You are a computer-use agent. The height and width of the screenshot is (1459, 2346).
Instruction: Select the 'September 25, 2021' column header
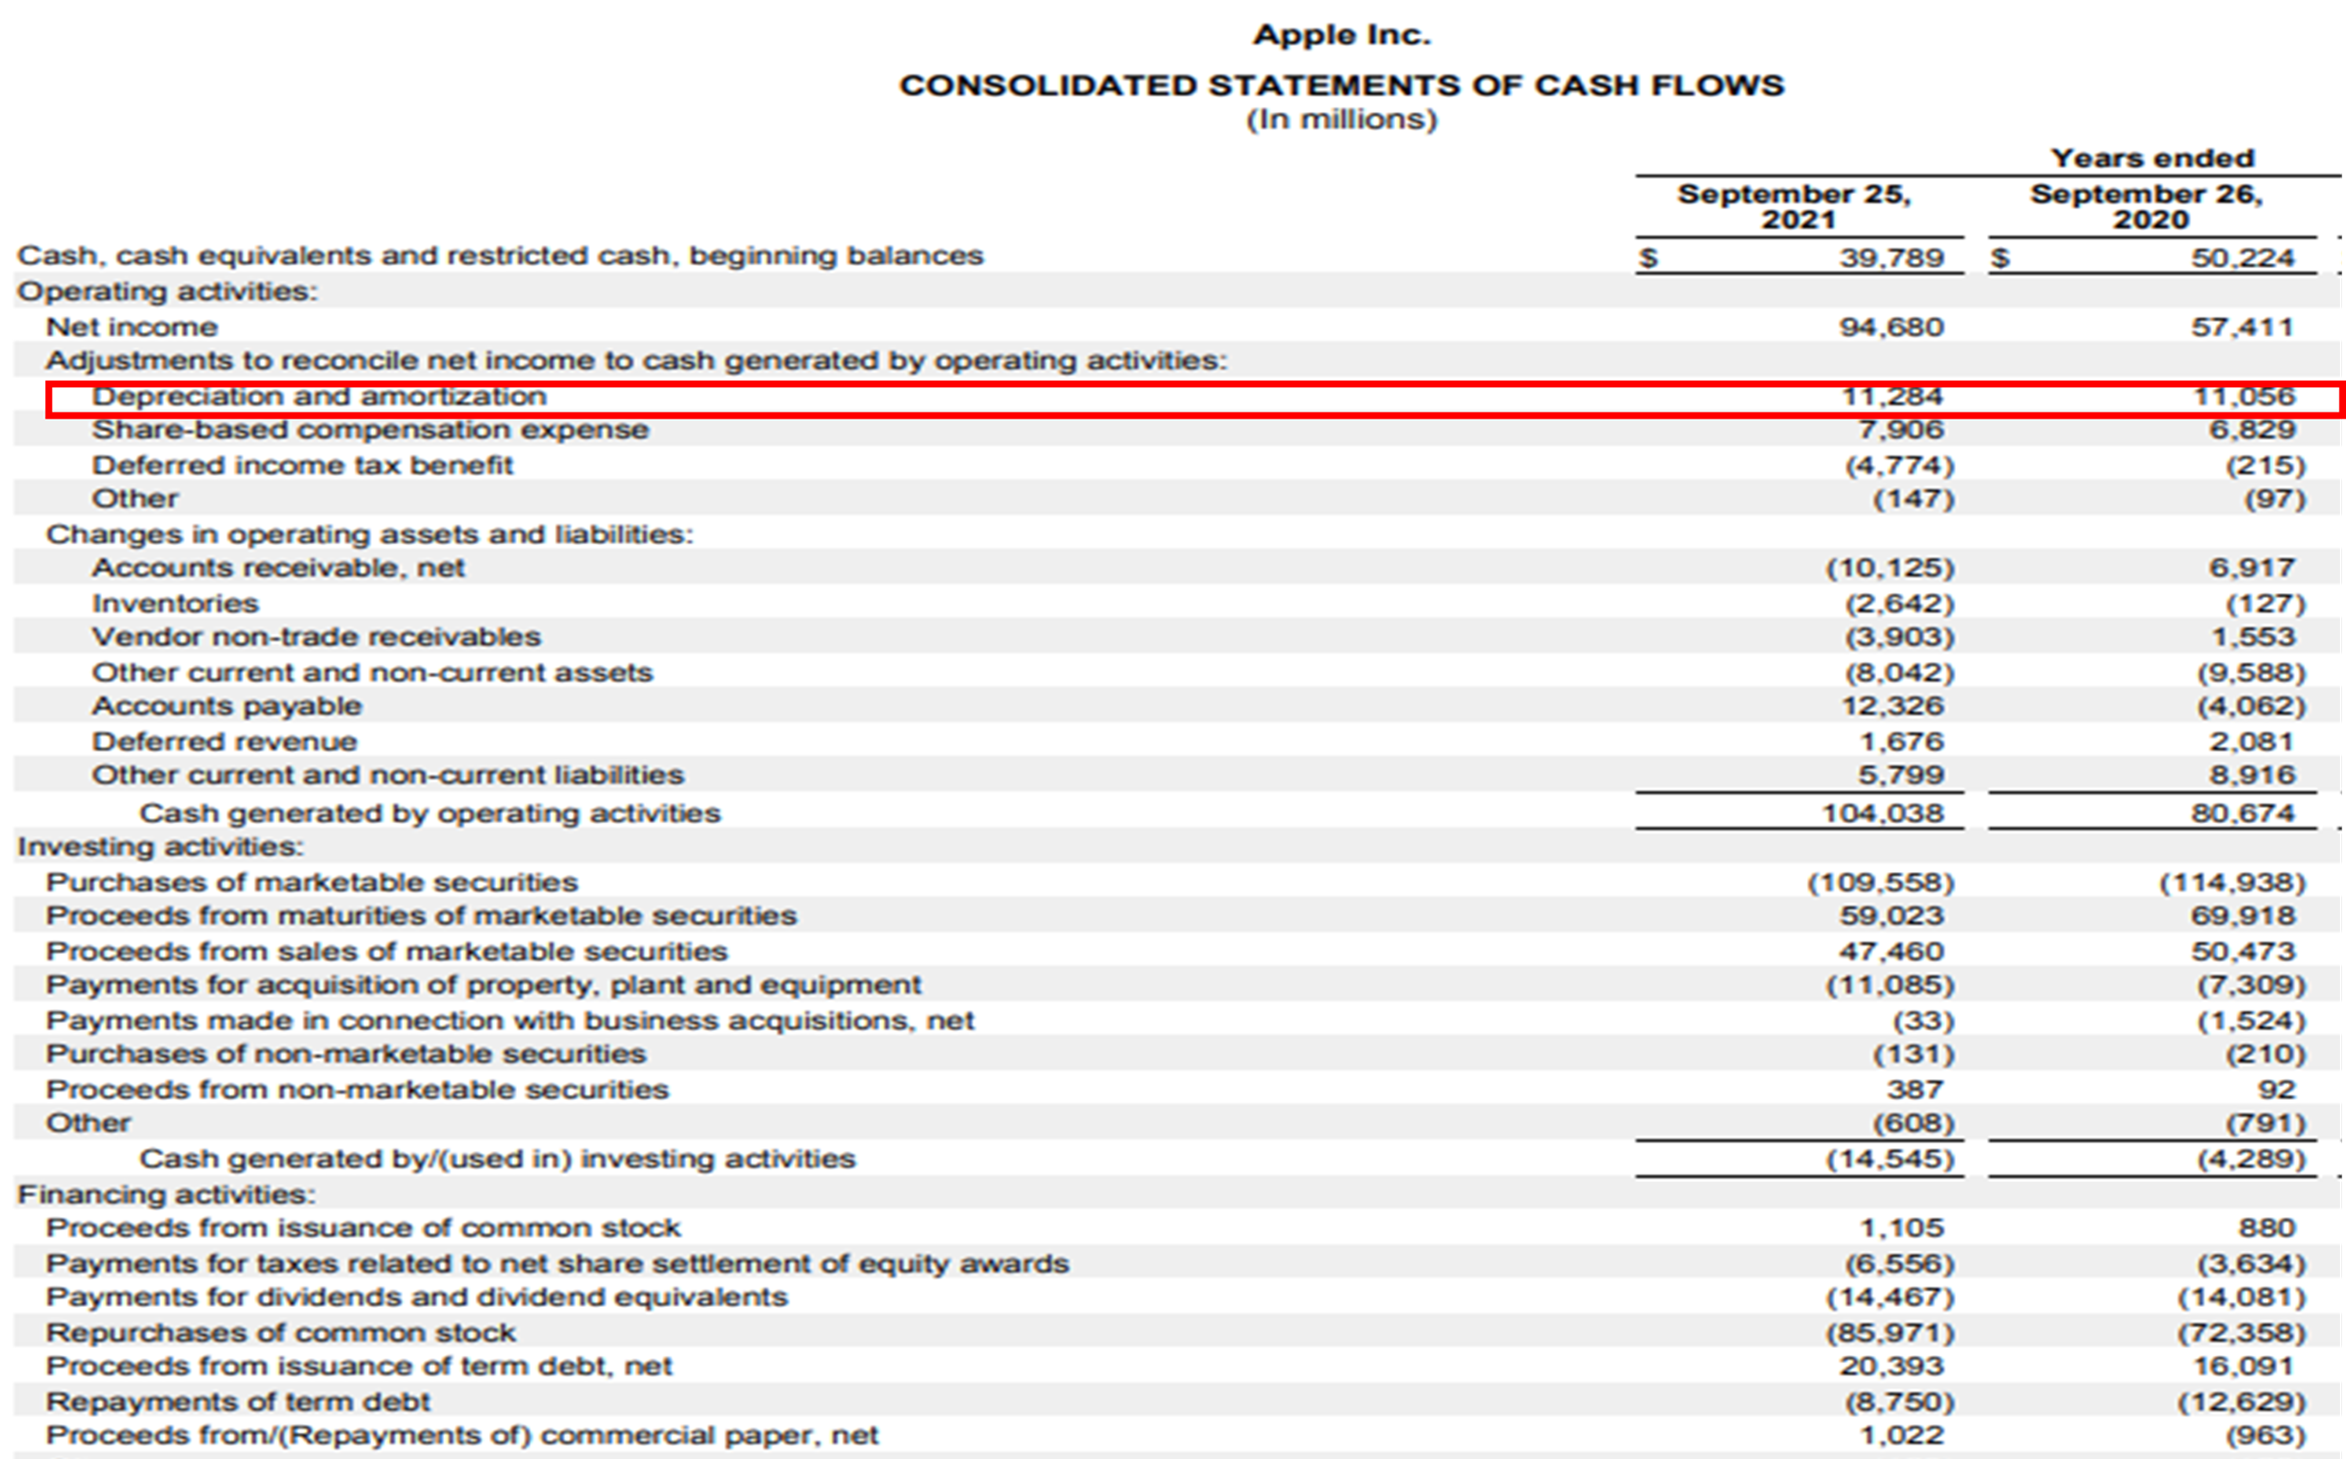pyautogui.click(x=1795, y=206)
